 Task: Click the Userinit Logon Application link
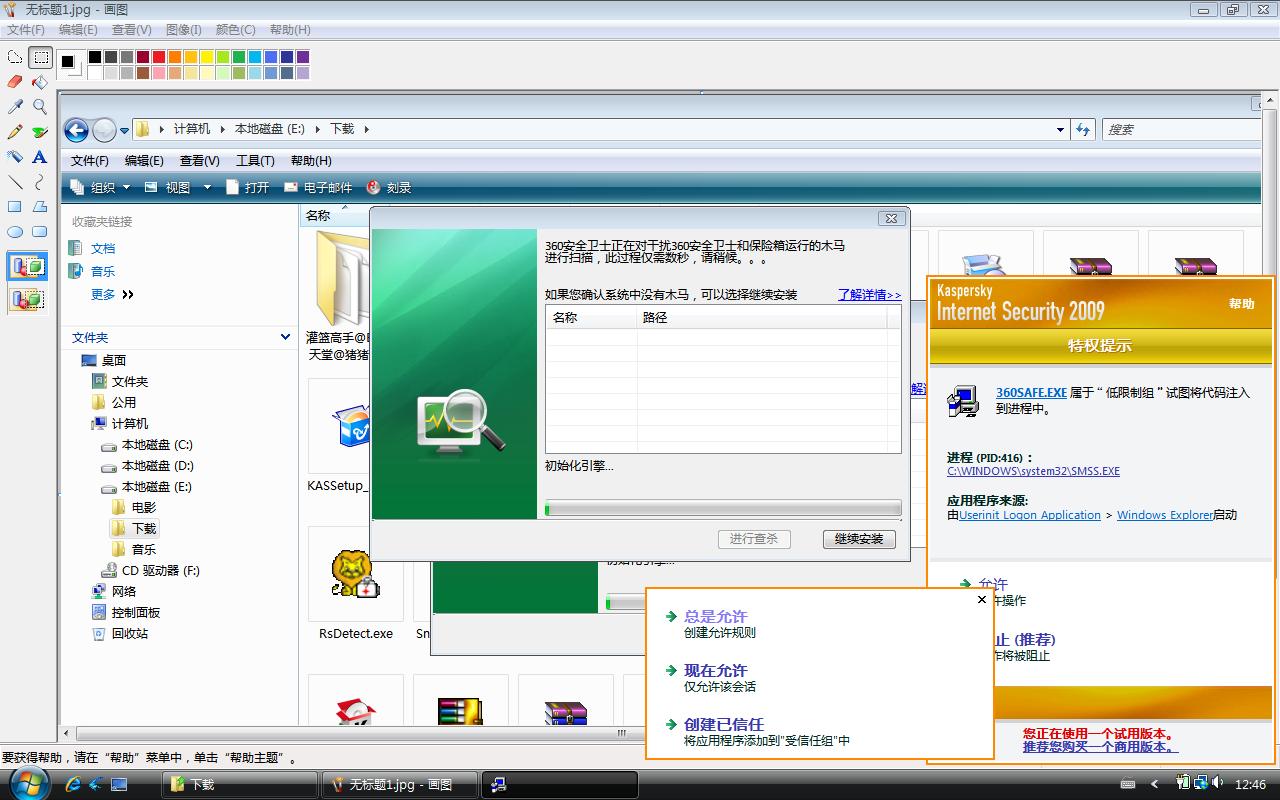[1030, 515]
